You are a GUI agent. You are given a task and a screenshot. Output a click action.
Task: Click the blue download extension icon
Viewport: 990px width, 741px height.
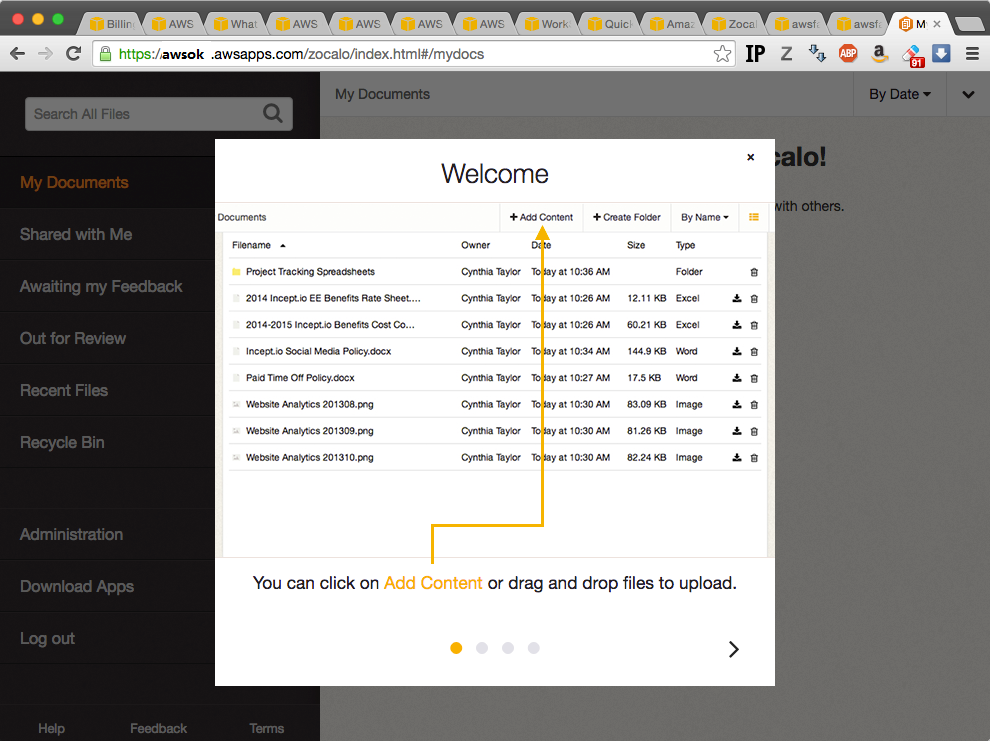pos(941,54)
